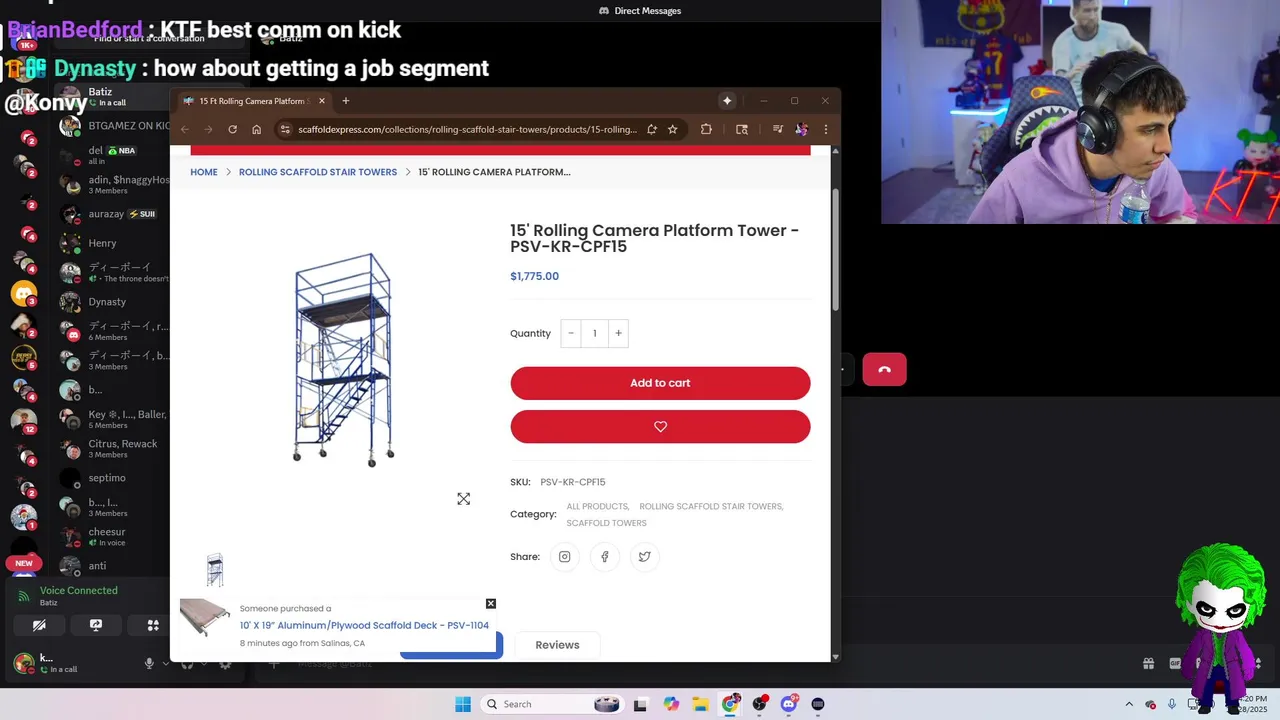This screenshot has height=720, width=1280.
Task: Click page scrollbar down arrow
Action: [835, 656]
